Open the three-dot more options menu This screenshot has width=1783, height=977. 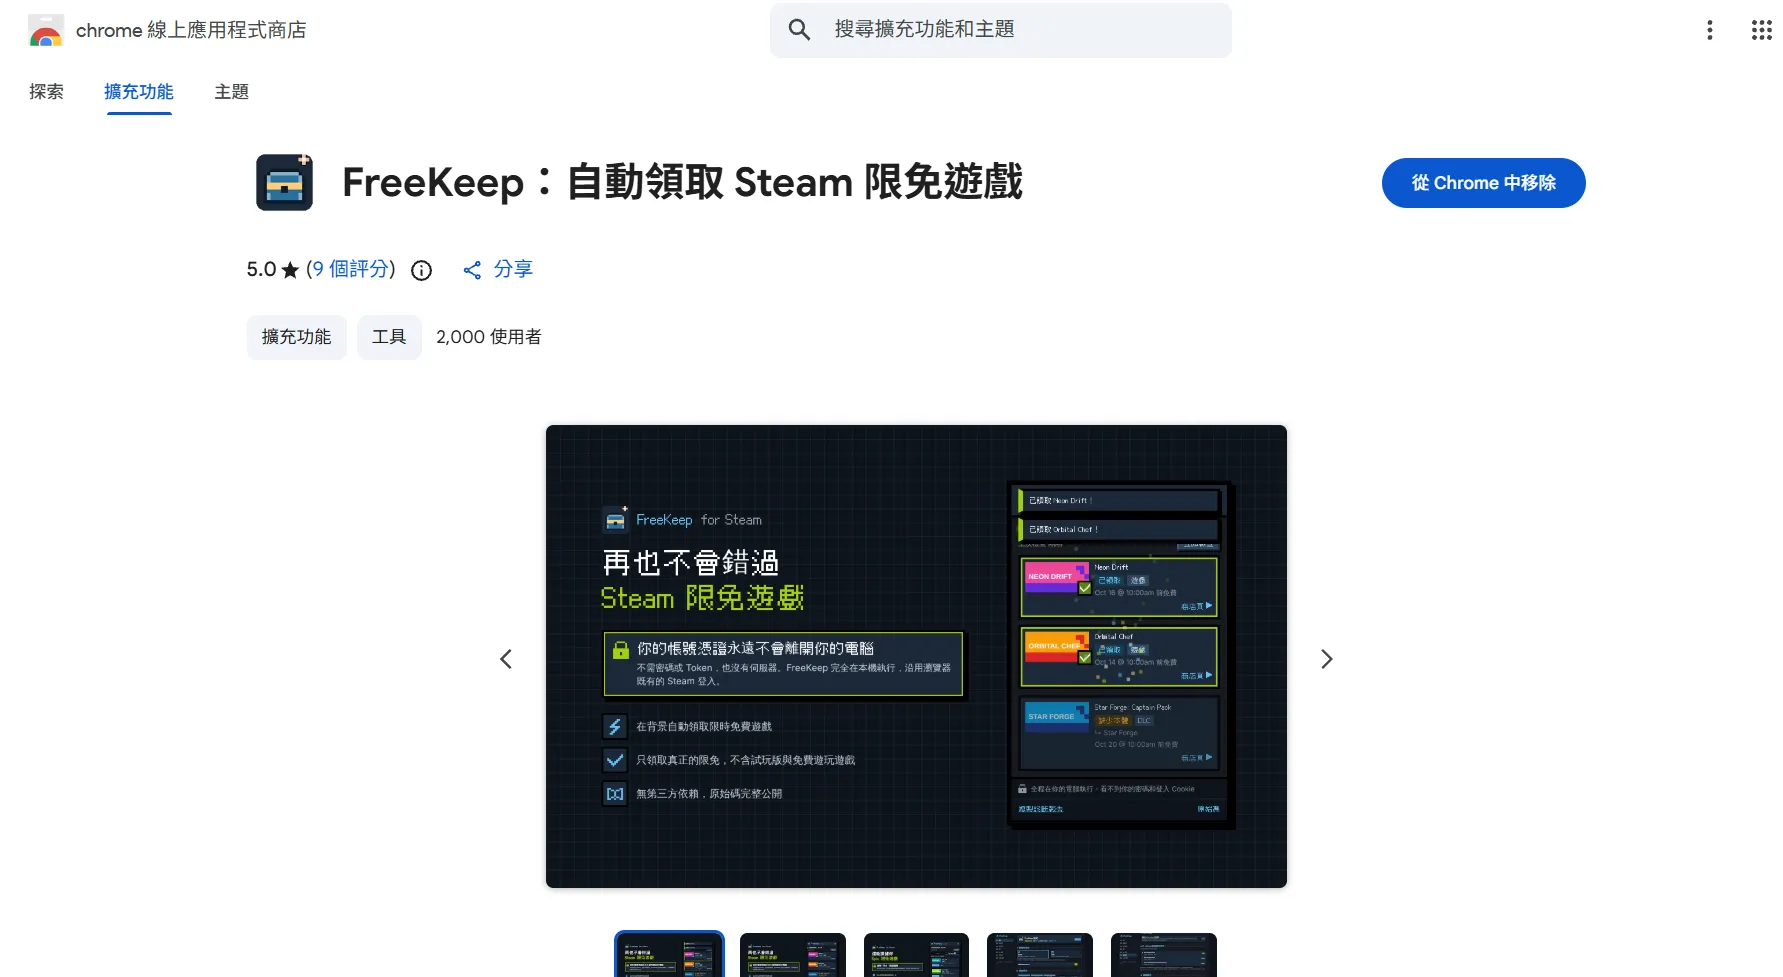pos(1710,30)
